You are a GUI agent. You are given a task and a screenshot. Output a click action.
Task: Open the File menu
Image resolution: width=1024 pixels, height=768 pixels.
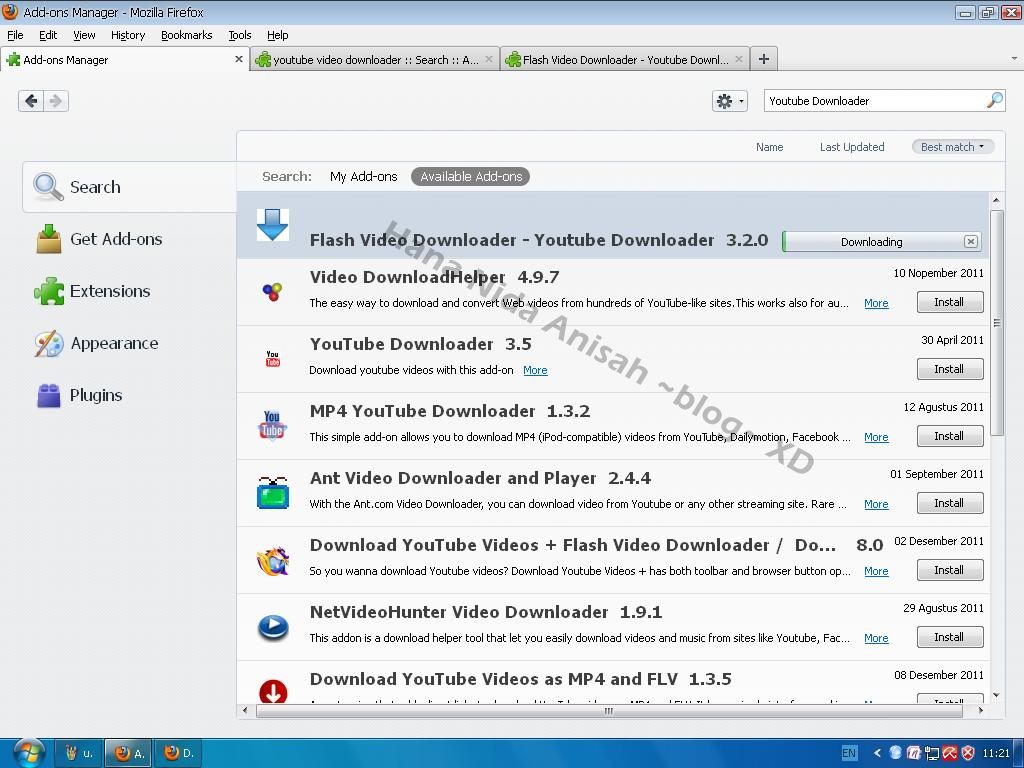pyautogui.click(x=15, y=35)
